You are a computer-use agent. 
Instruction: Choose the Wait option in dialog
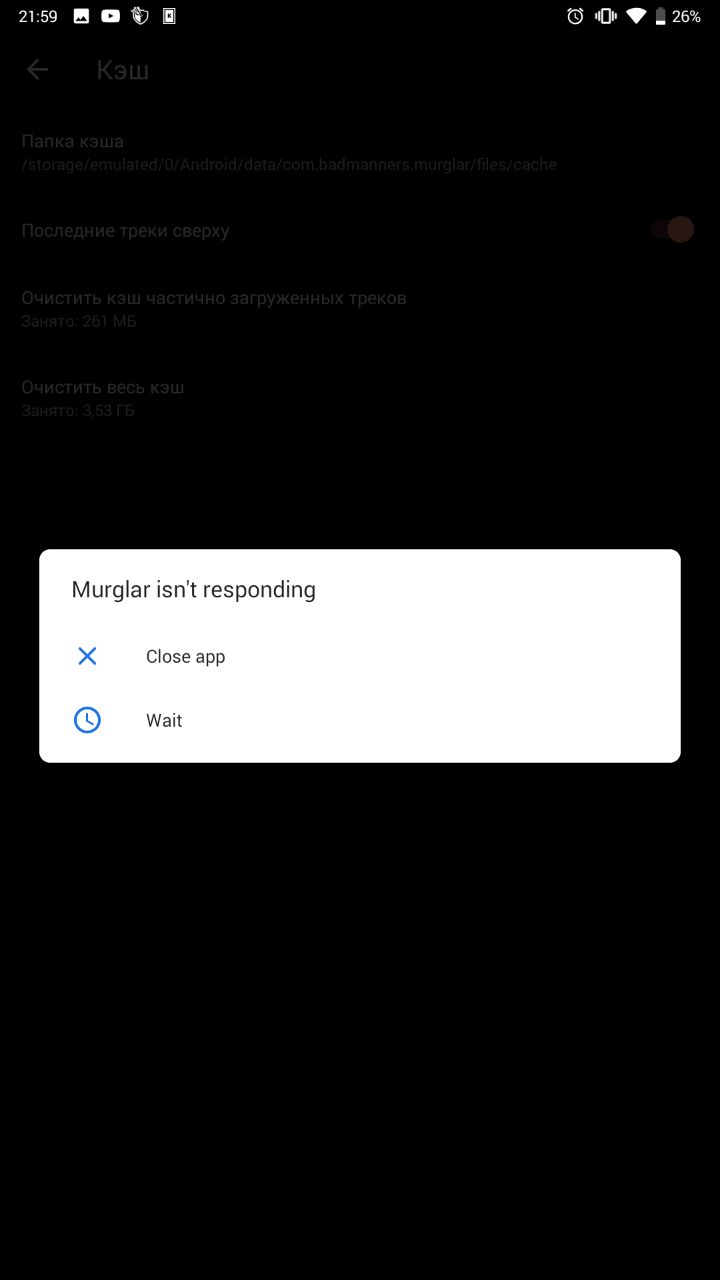pyautogui.click(x=360, y=720)
